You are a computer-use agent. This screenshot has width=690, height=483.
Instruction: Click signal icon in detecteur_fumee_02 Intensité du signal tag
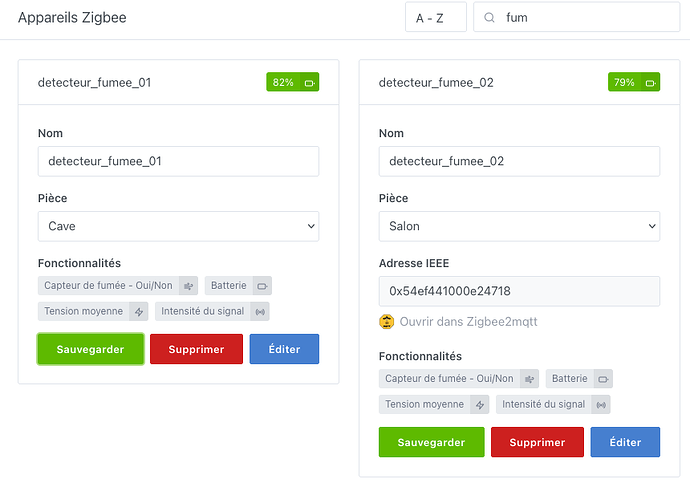click(x=601, y=405)
